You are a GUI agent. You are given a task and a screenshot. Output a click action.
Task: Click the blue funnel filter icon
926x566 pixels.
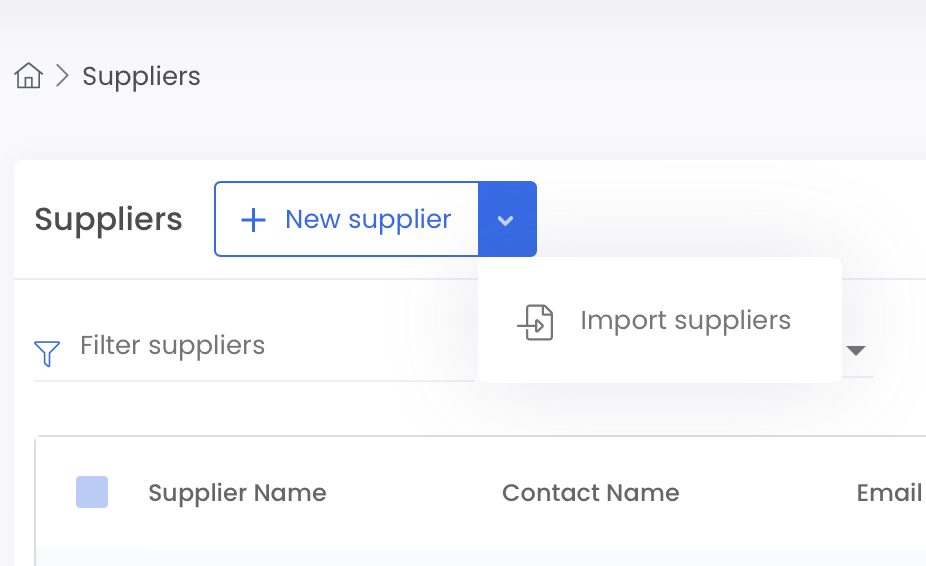47,353
